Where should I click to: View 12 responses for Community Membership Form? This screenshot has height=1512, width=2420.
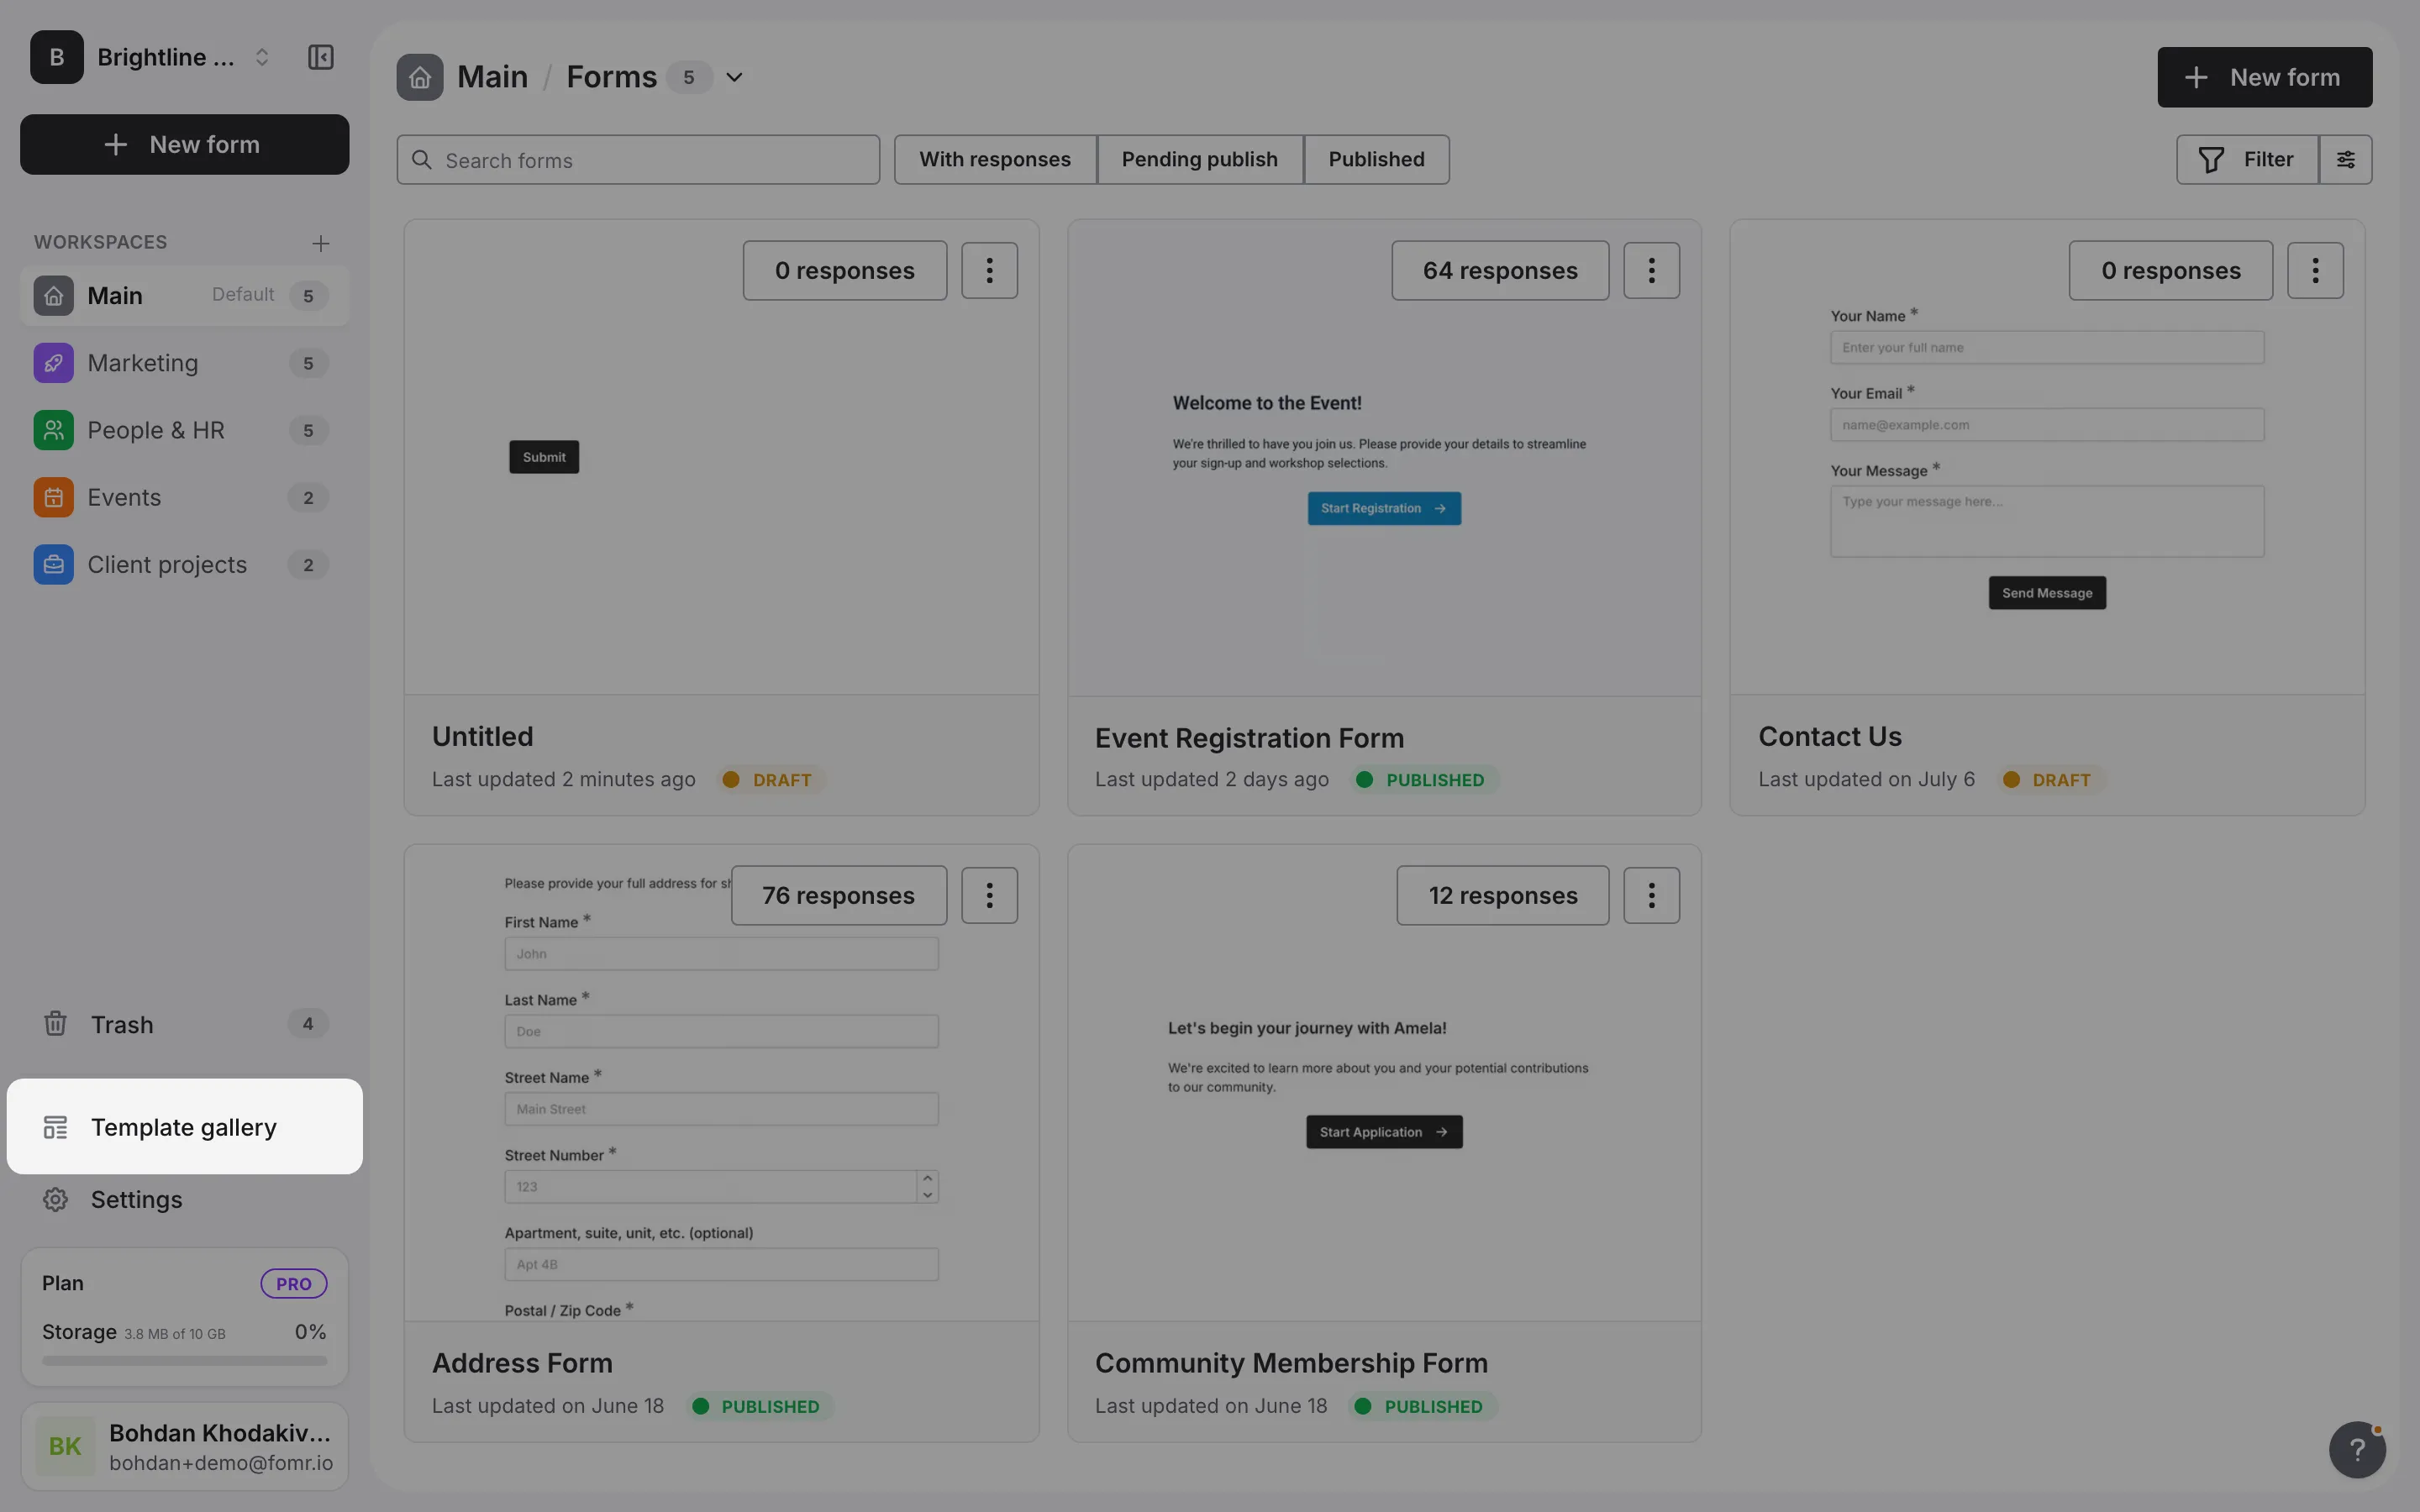(1503, 895)
